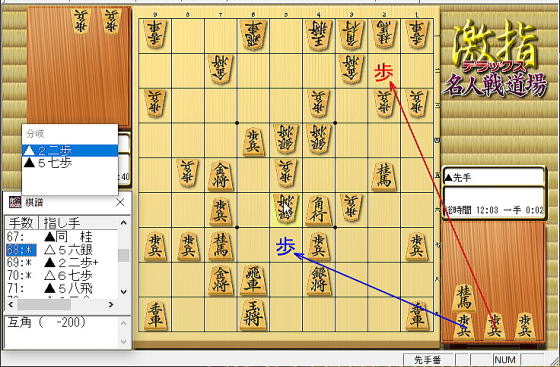
Task: Click the horizontal scrollbar right arrow
Action: 111,305
